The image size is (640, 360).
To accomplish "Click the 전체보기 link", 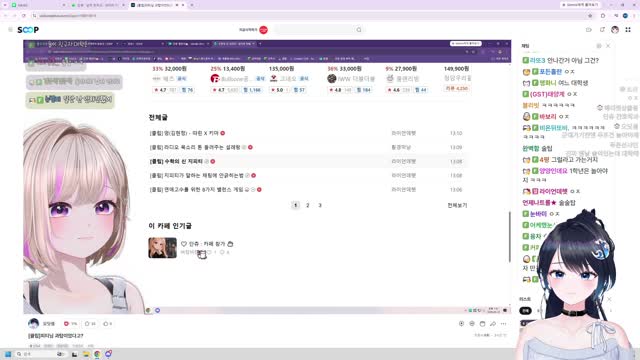I will click(457, 205).
